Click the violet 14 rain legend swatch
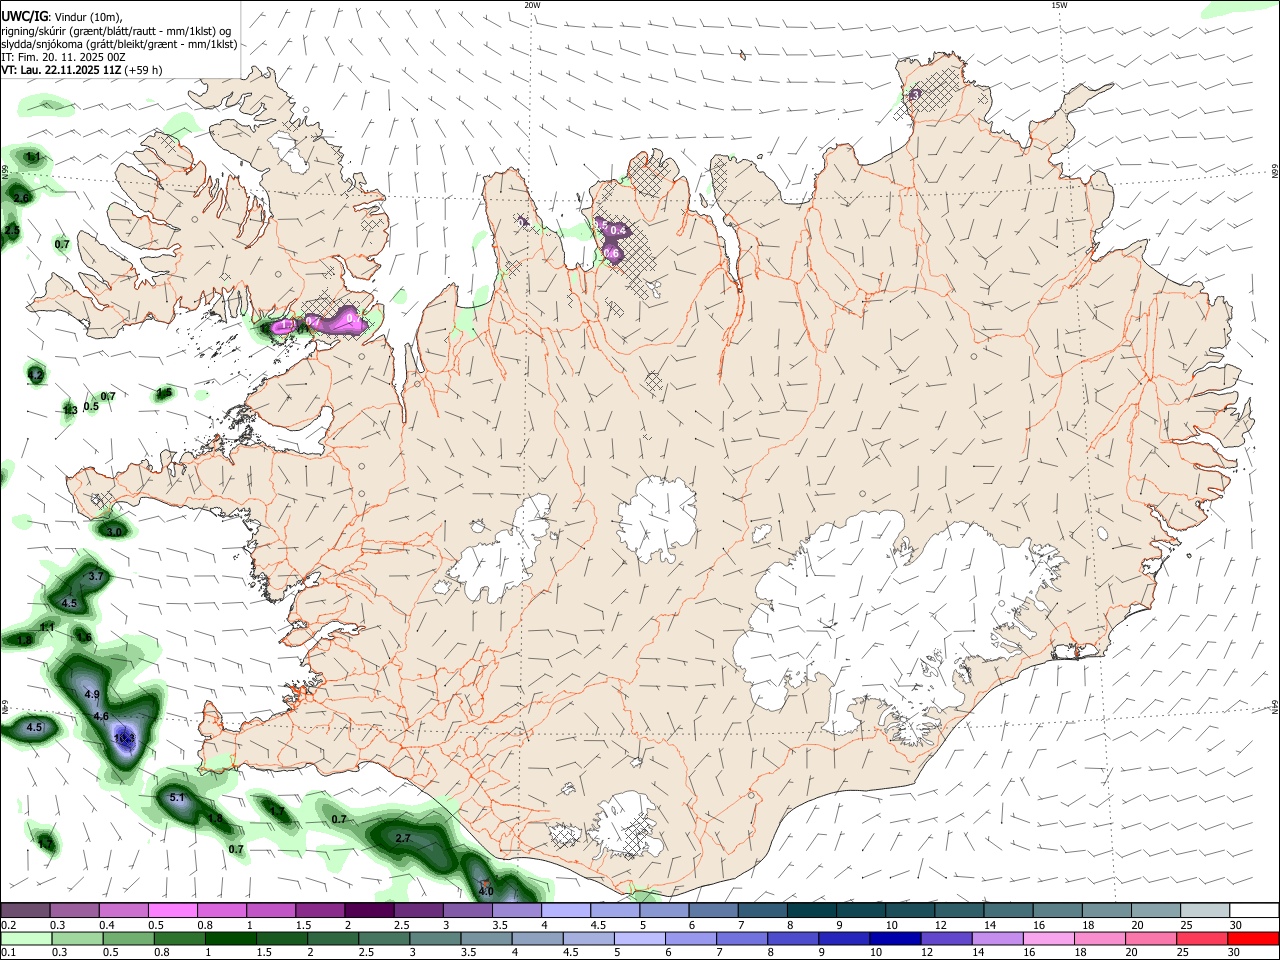Image resolution: width=1280 pixels, height=960 pixels. pos(996,938)
